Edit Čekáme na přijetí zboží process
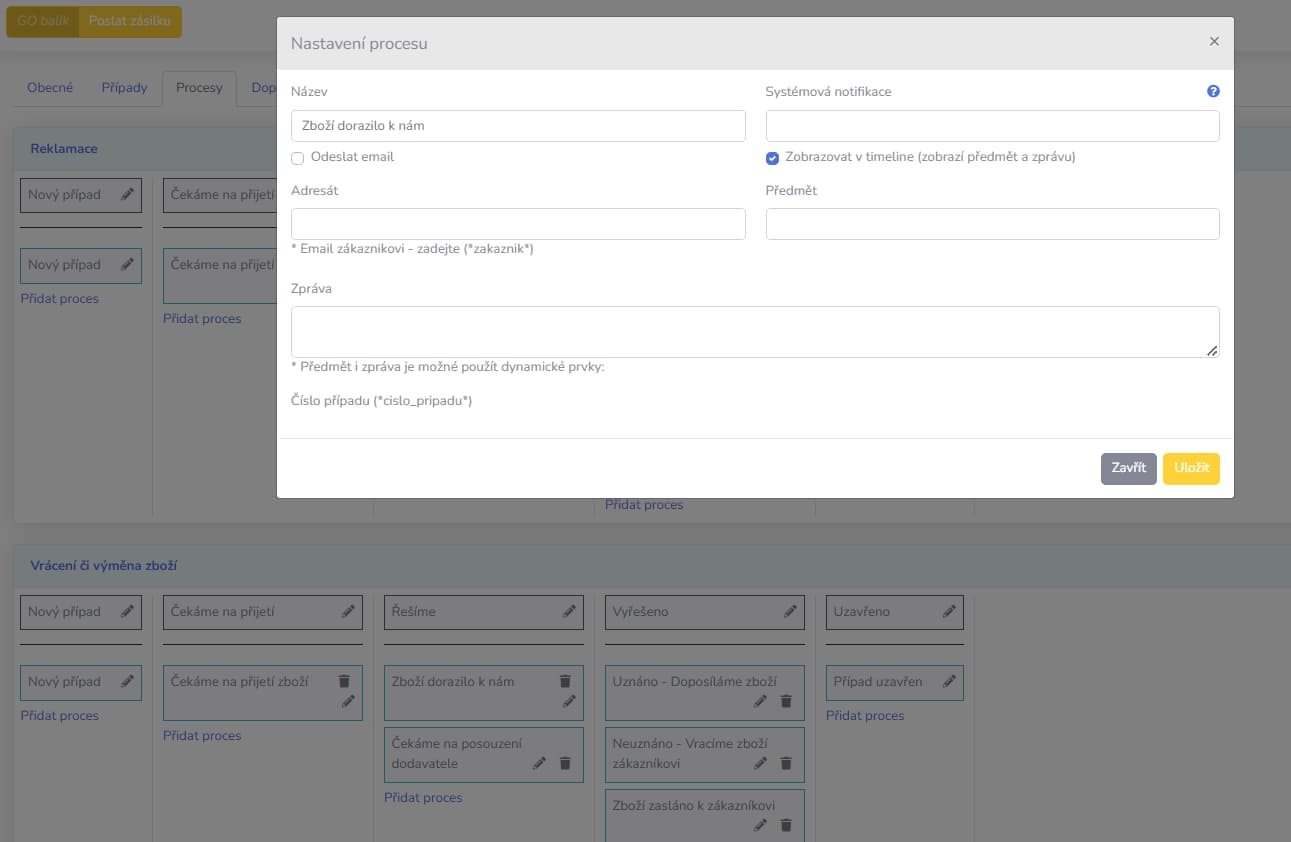Screen dimensions: 1291x842 pyautogui.click(x=348, y=702)
